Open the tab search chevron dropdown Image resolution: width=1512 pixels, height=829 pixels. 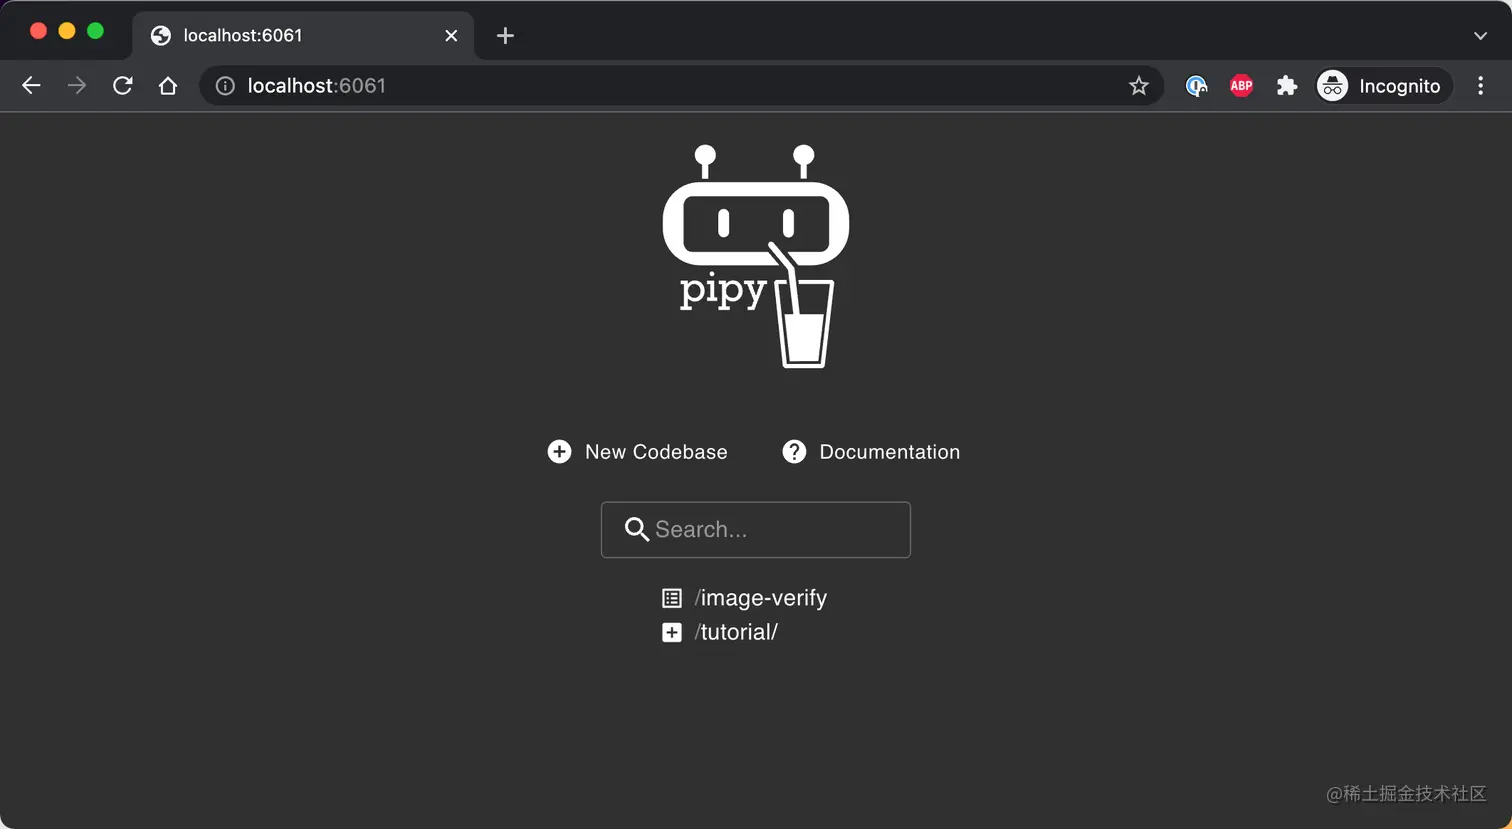pyautogui.click(x=1480, y=36)
